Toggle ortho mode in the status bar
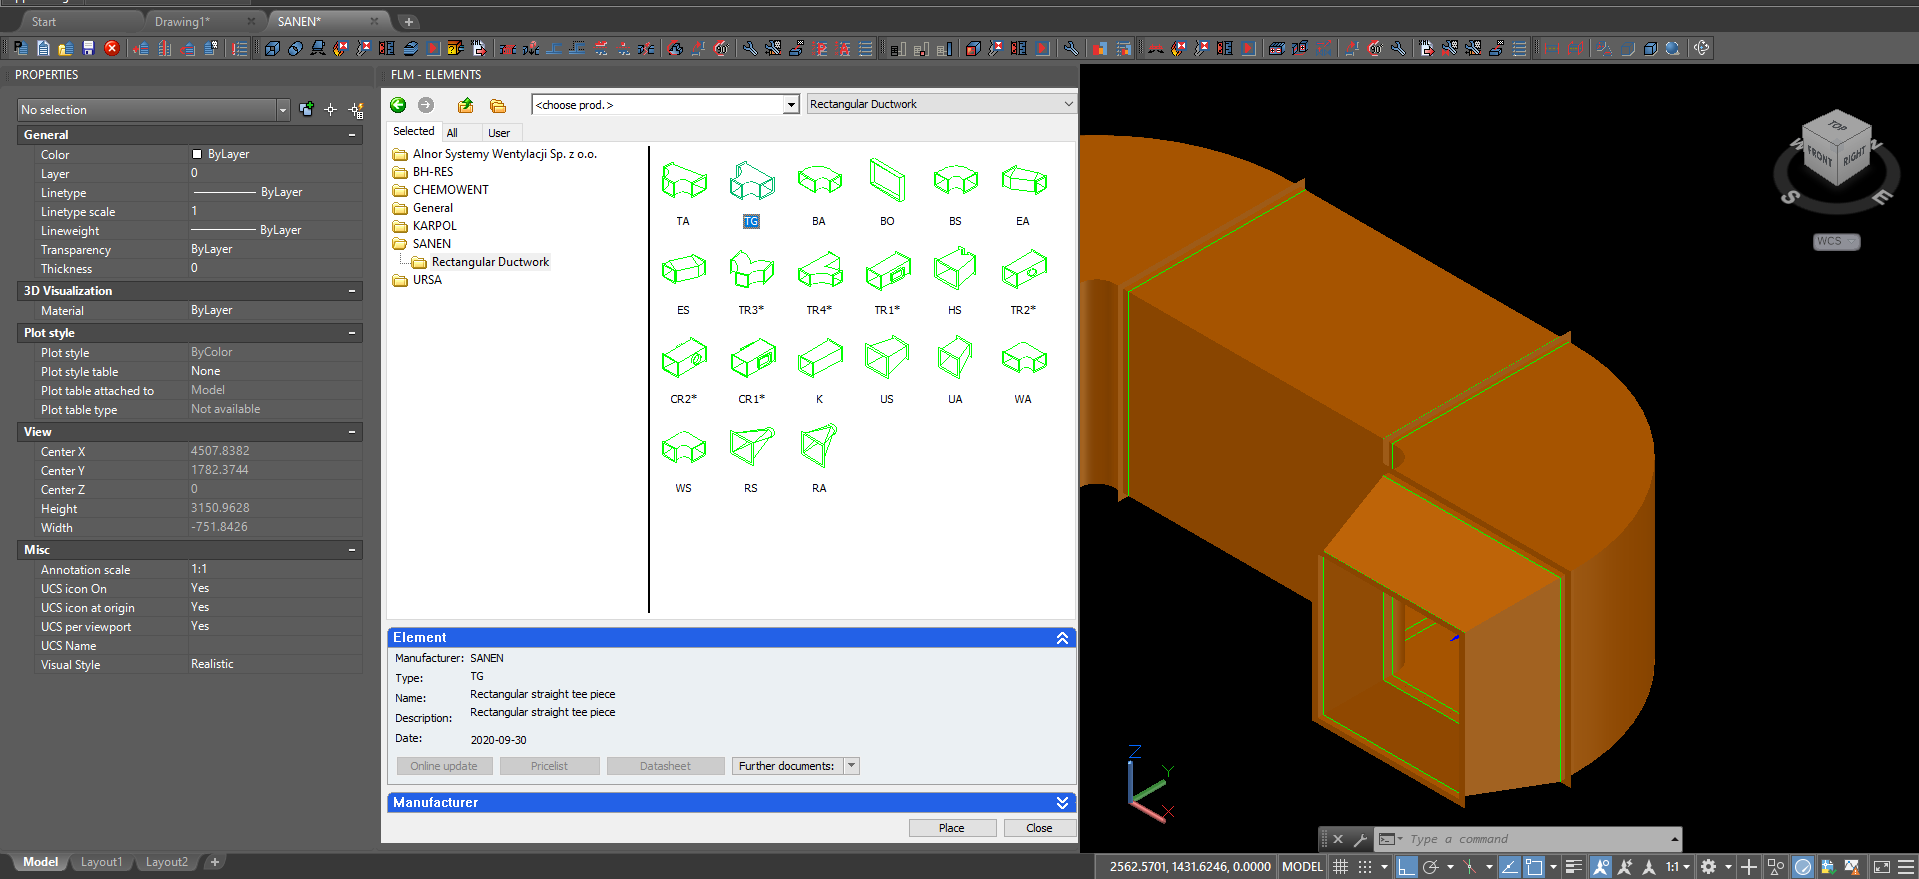The height and width of the screenshot is (879, 1919). pyautogui.click(x=1406, y=867)
